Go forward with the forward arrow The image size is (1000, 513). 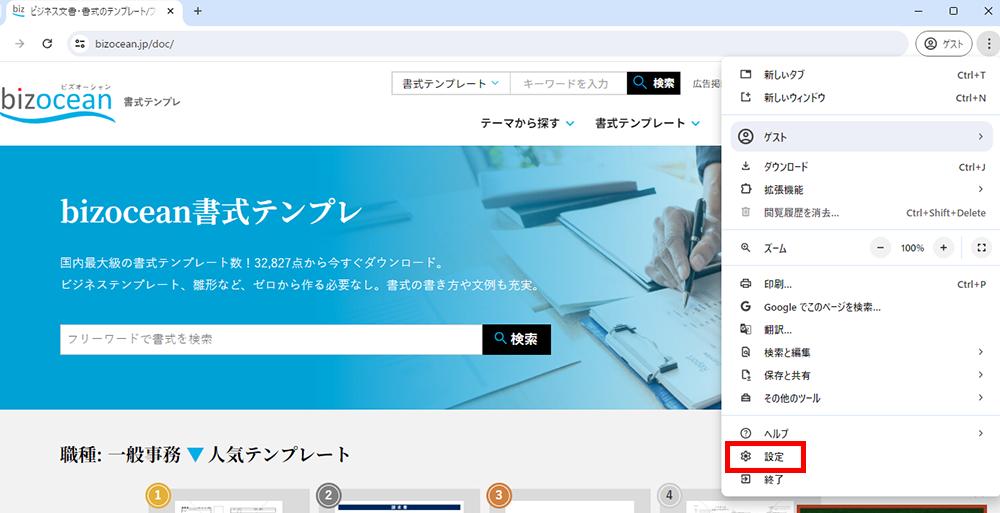tap(20, 44)
